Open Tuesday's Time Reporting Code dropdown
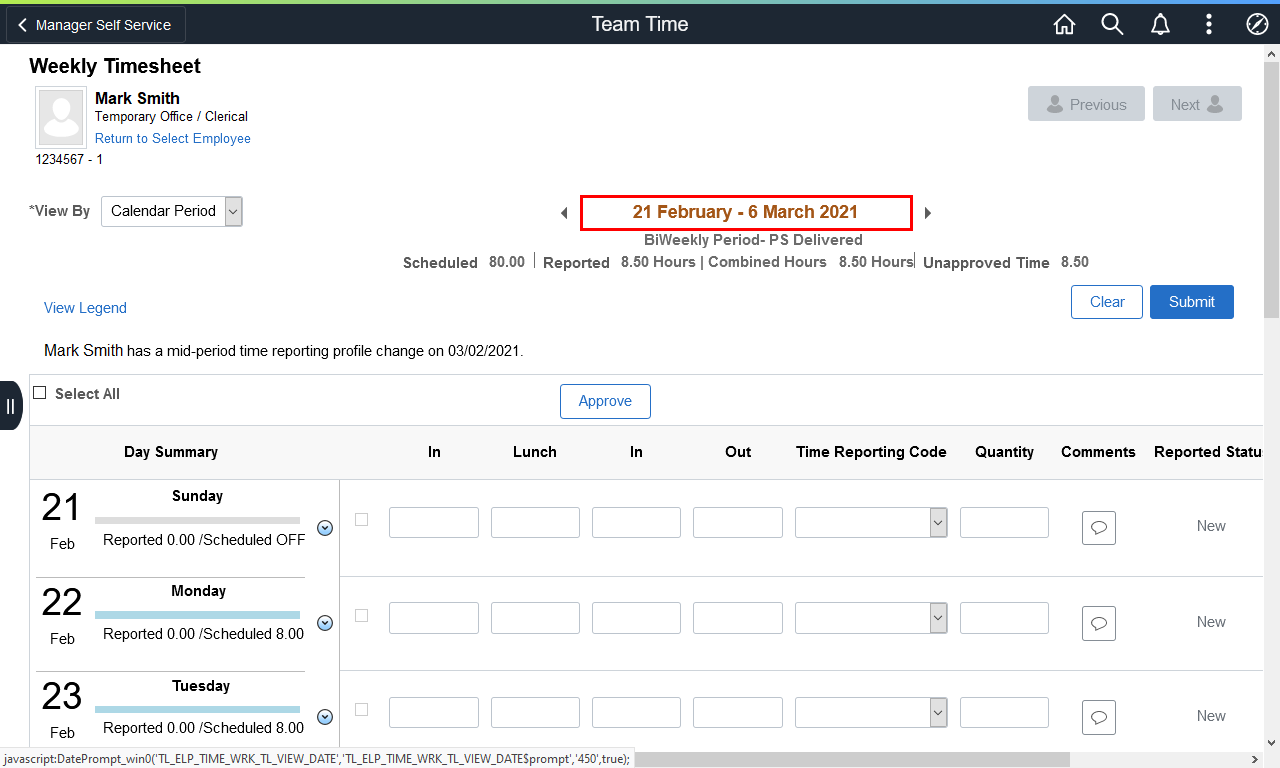 (871, 712)
